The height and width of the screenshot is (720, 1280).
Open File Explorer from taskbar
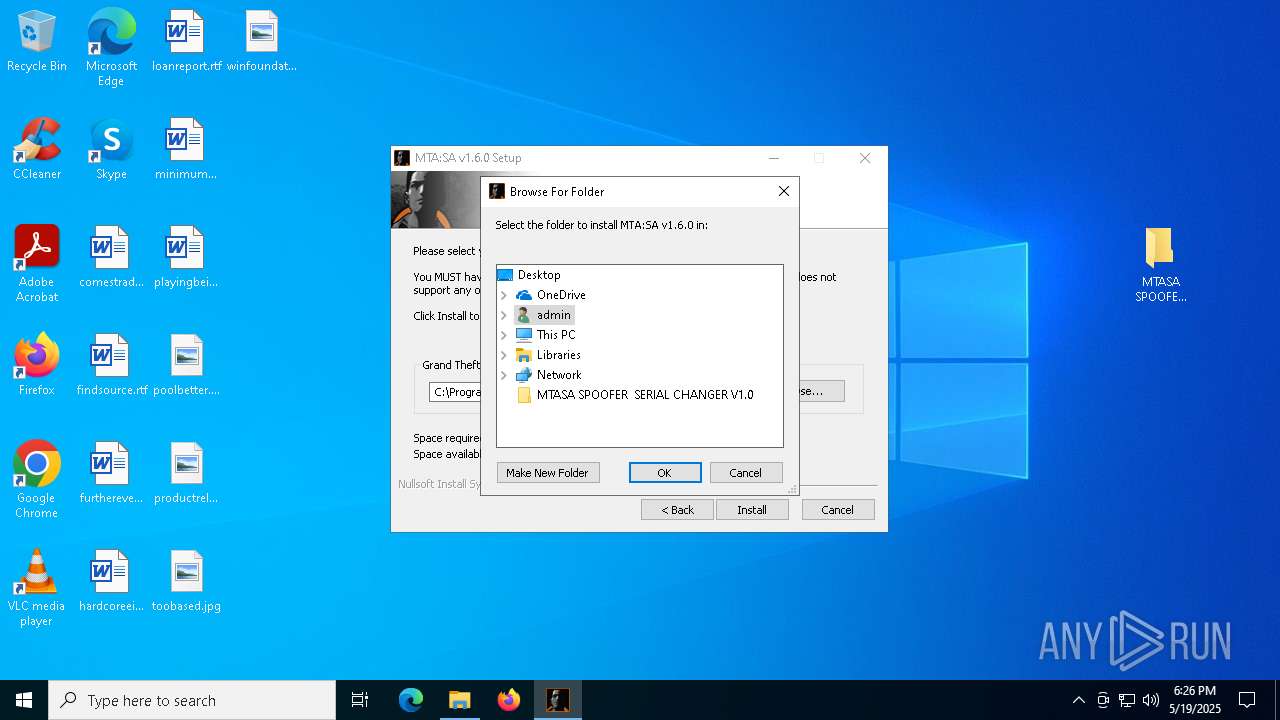[x=459, y=700]
